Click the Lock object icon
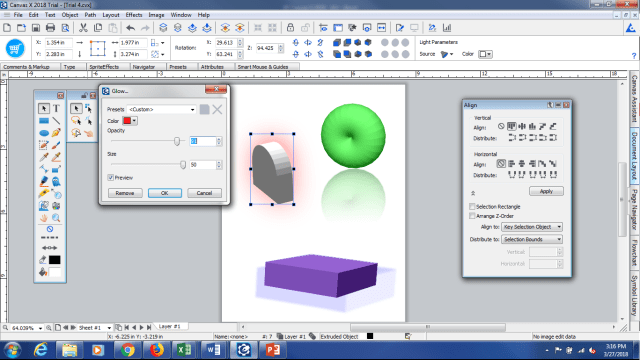The height and width of the screenshot is (360, 640). pyautogui.click(x=290, y=28)
